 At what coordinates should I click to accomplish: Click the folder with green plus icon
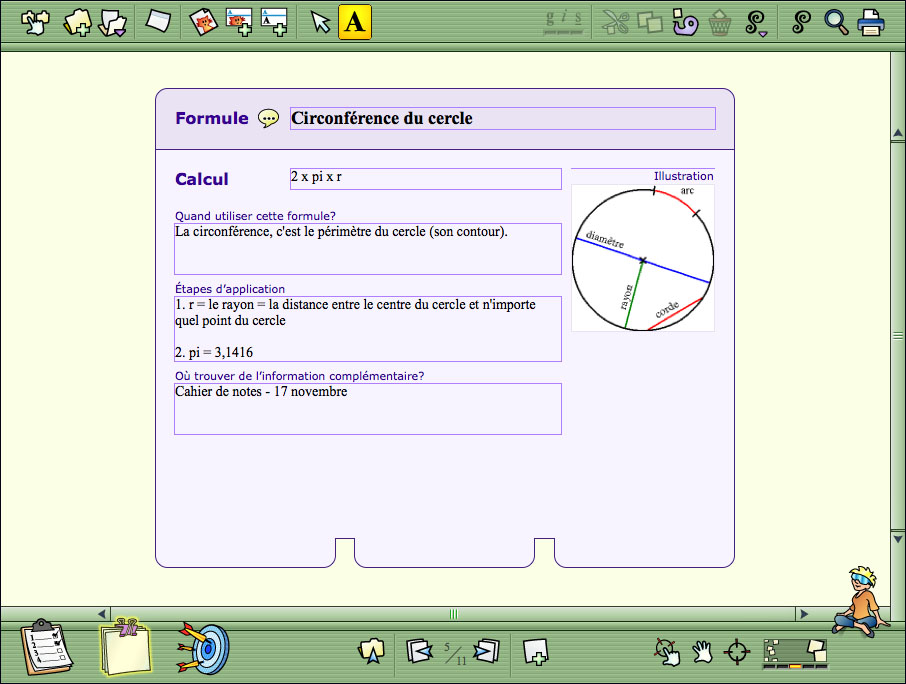click(x=77, y=23)
